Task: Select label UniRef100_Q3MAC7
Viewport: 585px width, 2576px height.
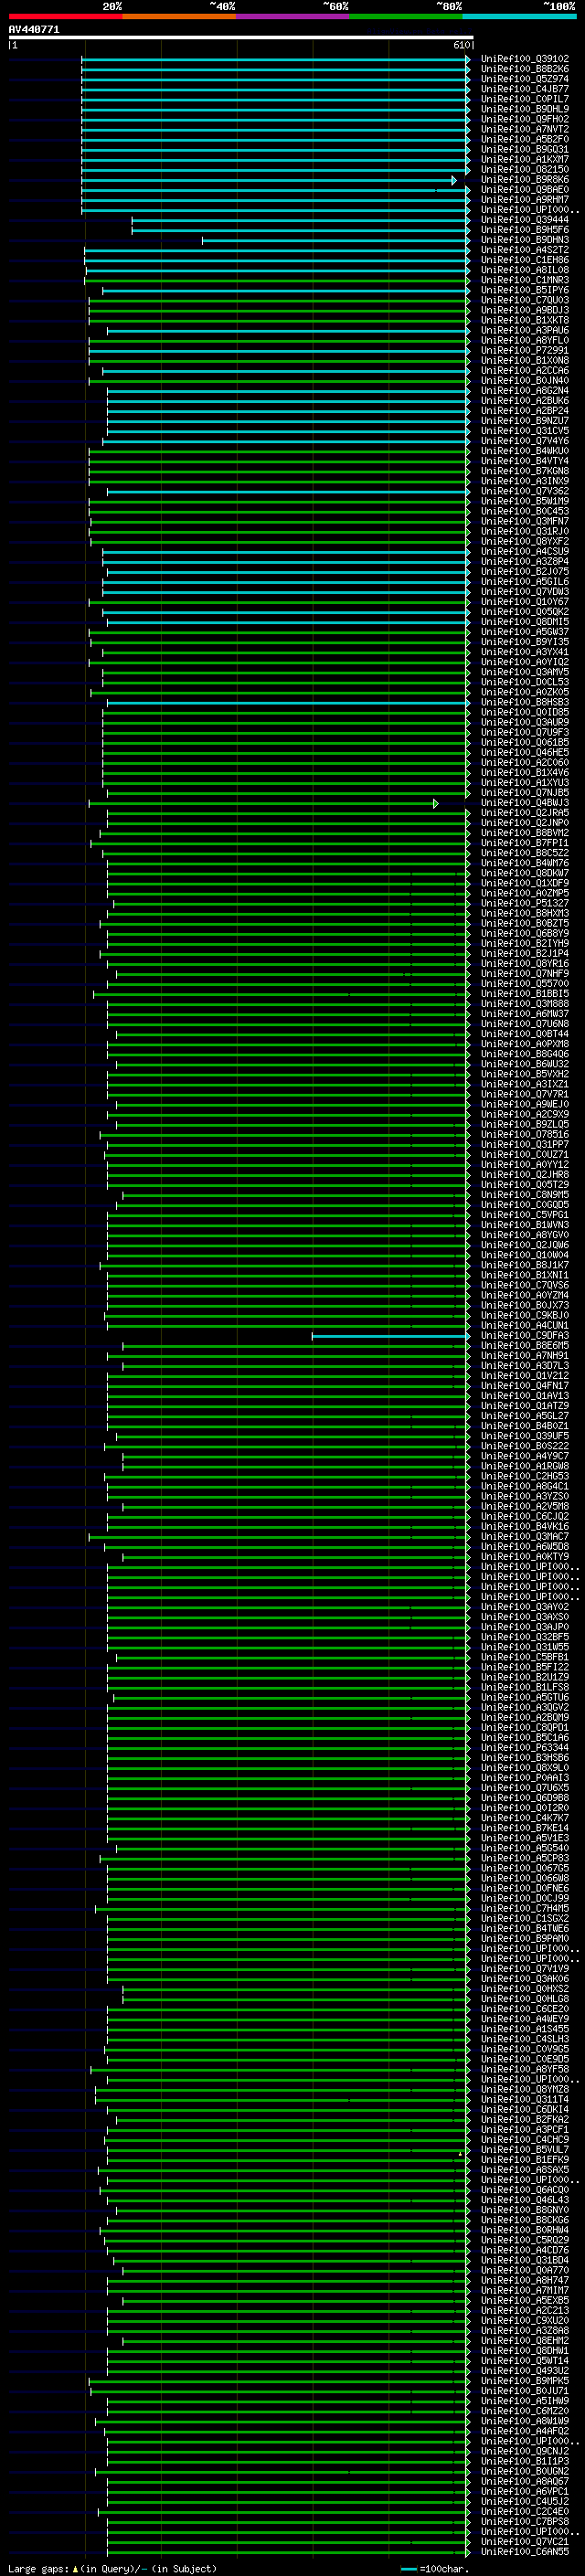Action: 524,1537
